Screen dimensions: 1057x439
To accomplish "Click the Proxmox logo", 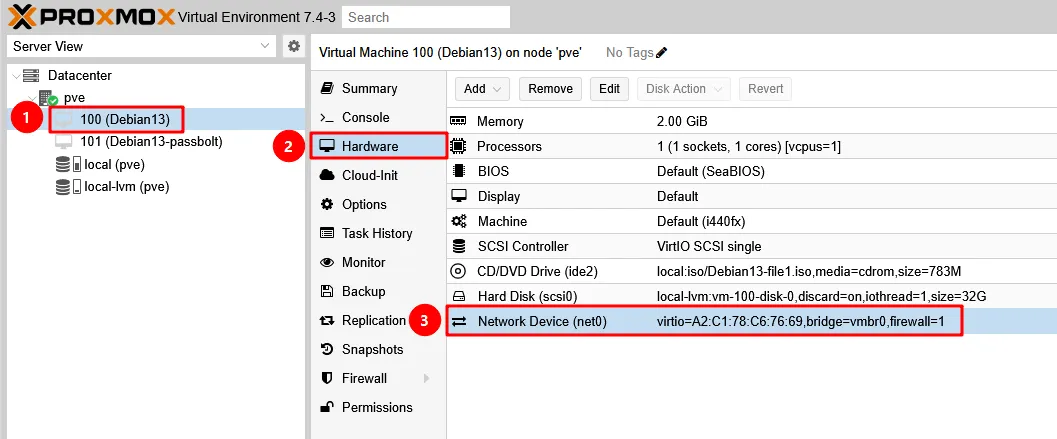I will tap(92, 17).
